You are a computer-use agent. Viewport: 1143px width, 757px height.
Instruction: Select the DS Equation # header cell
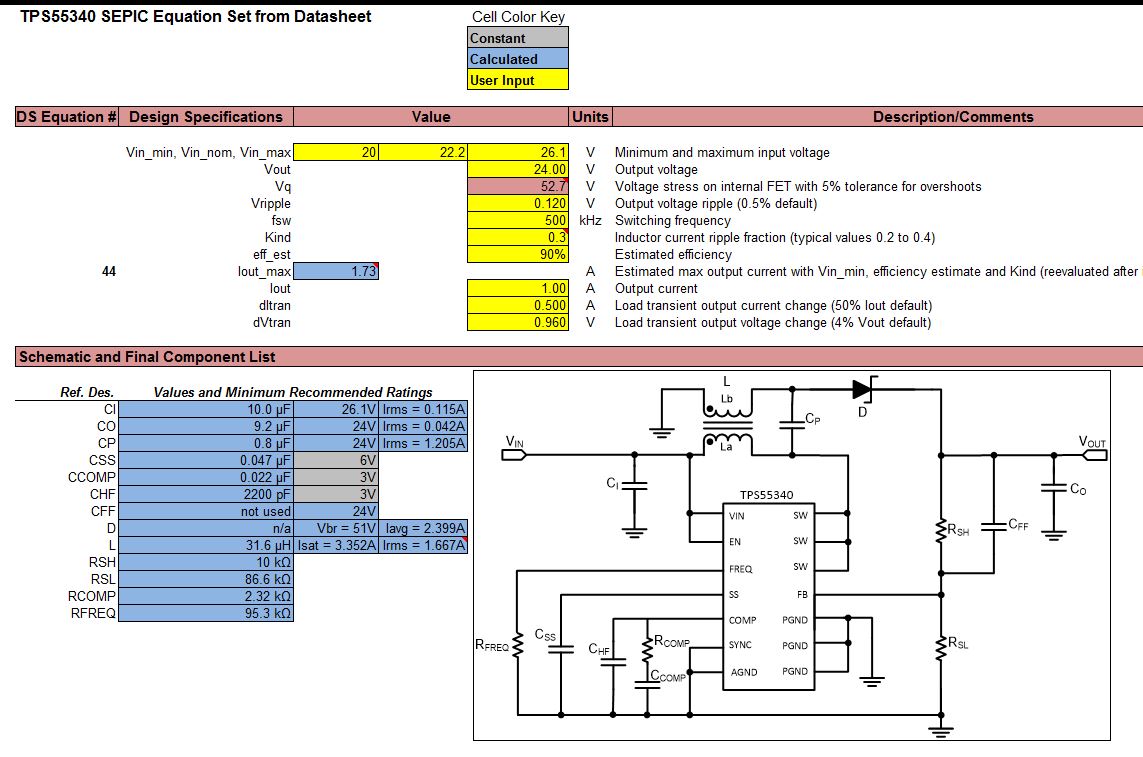(67, 117)
